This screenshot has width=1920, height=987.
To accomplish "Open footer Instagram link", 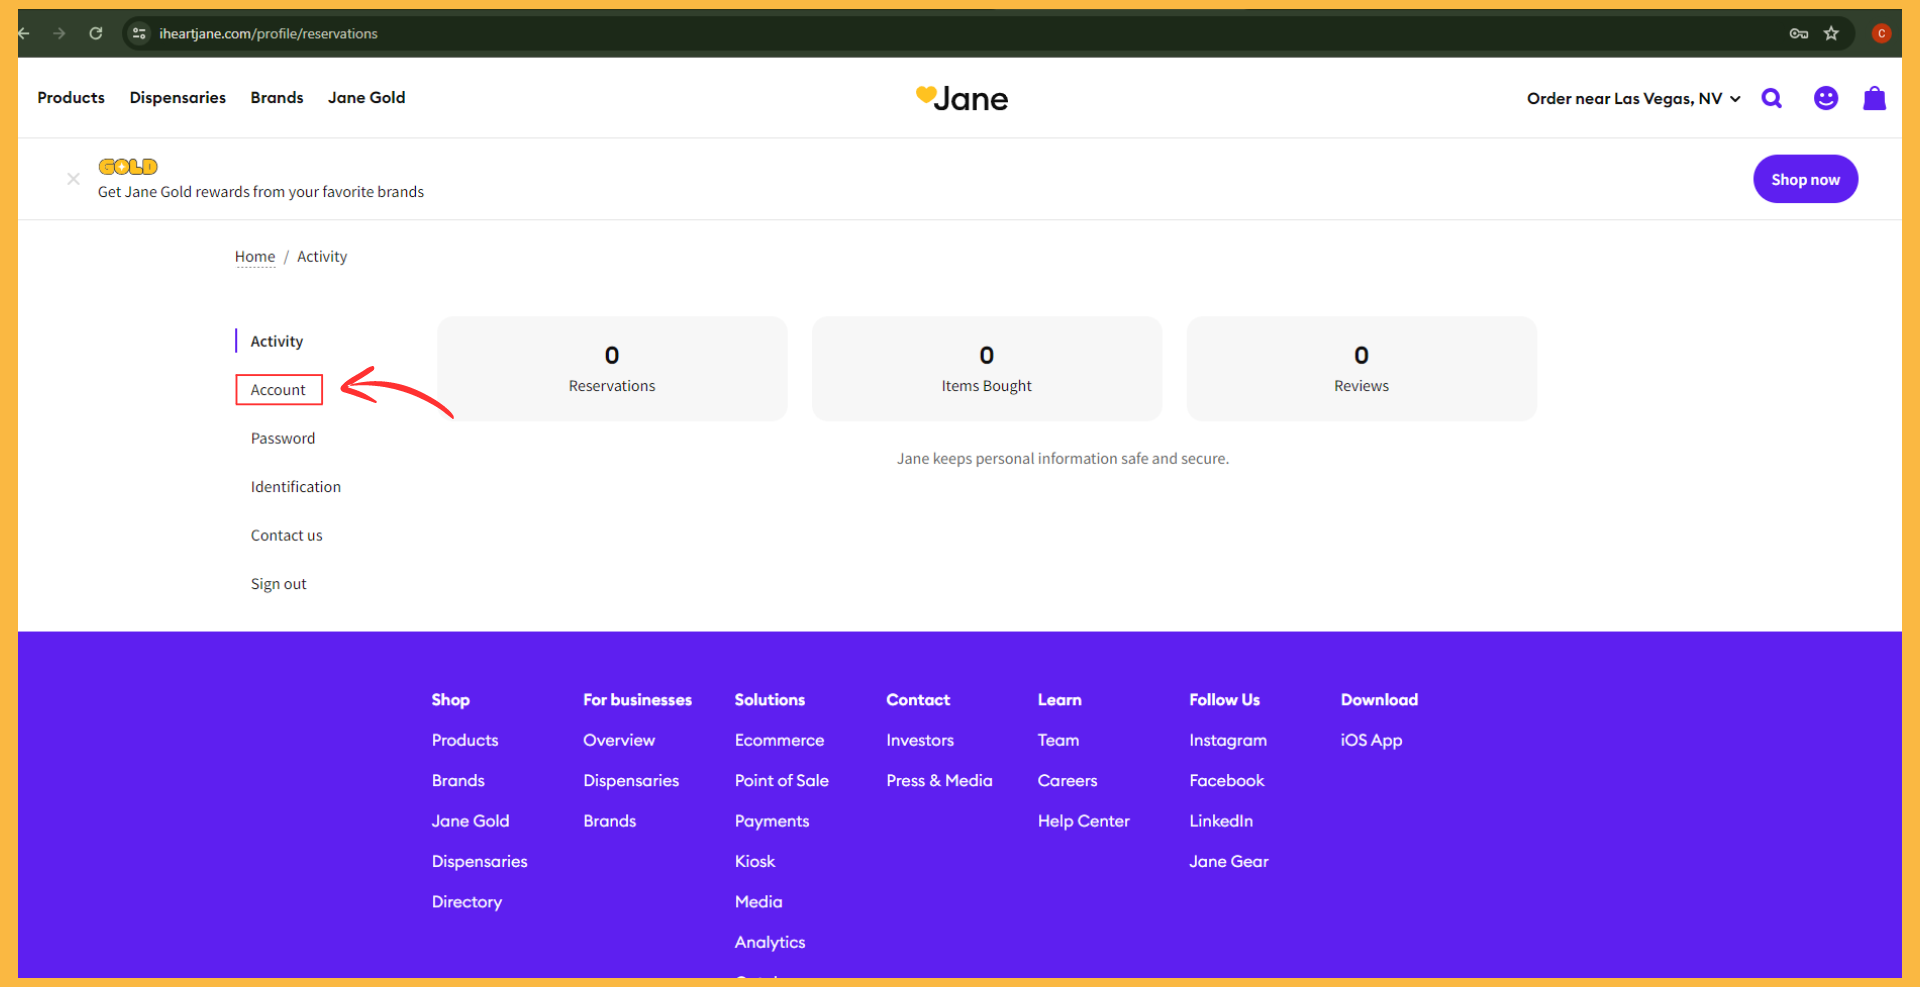I will tap(1228, 740).
